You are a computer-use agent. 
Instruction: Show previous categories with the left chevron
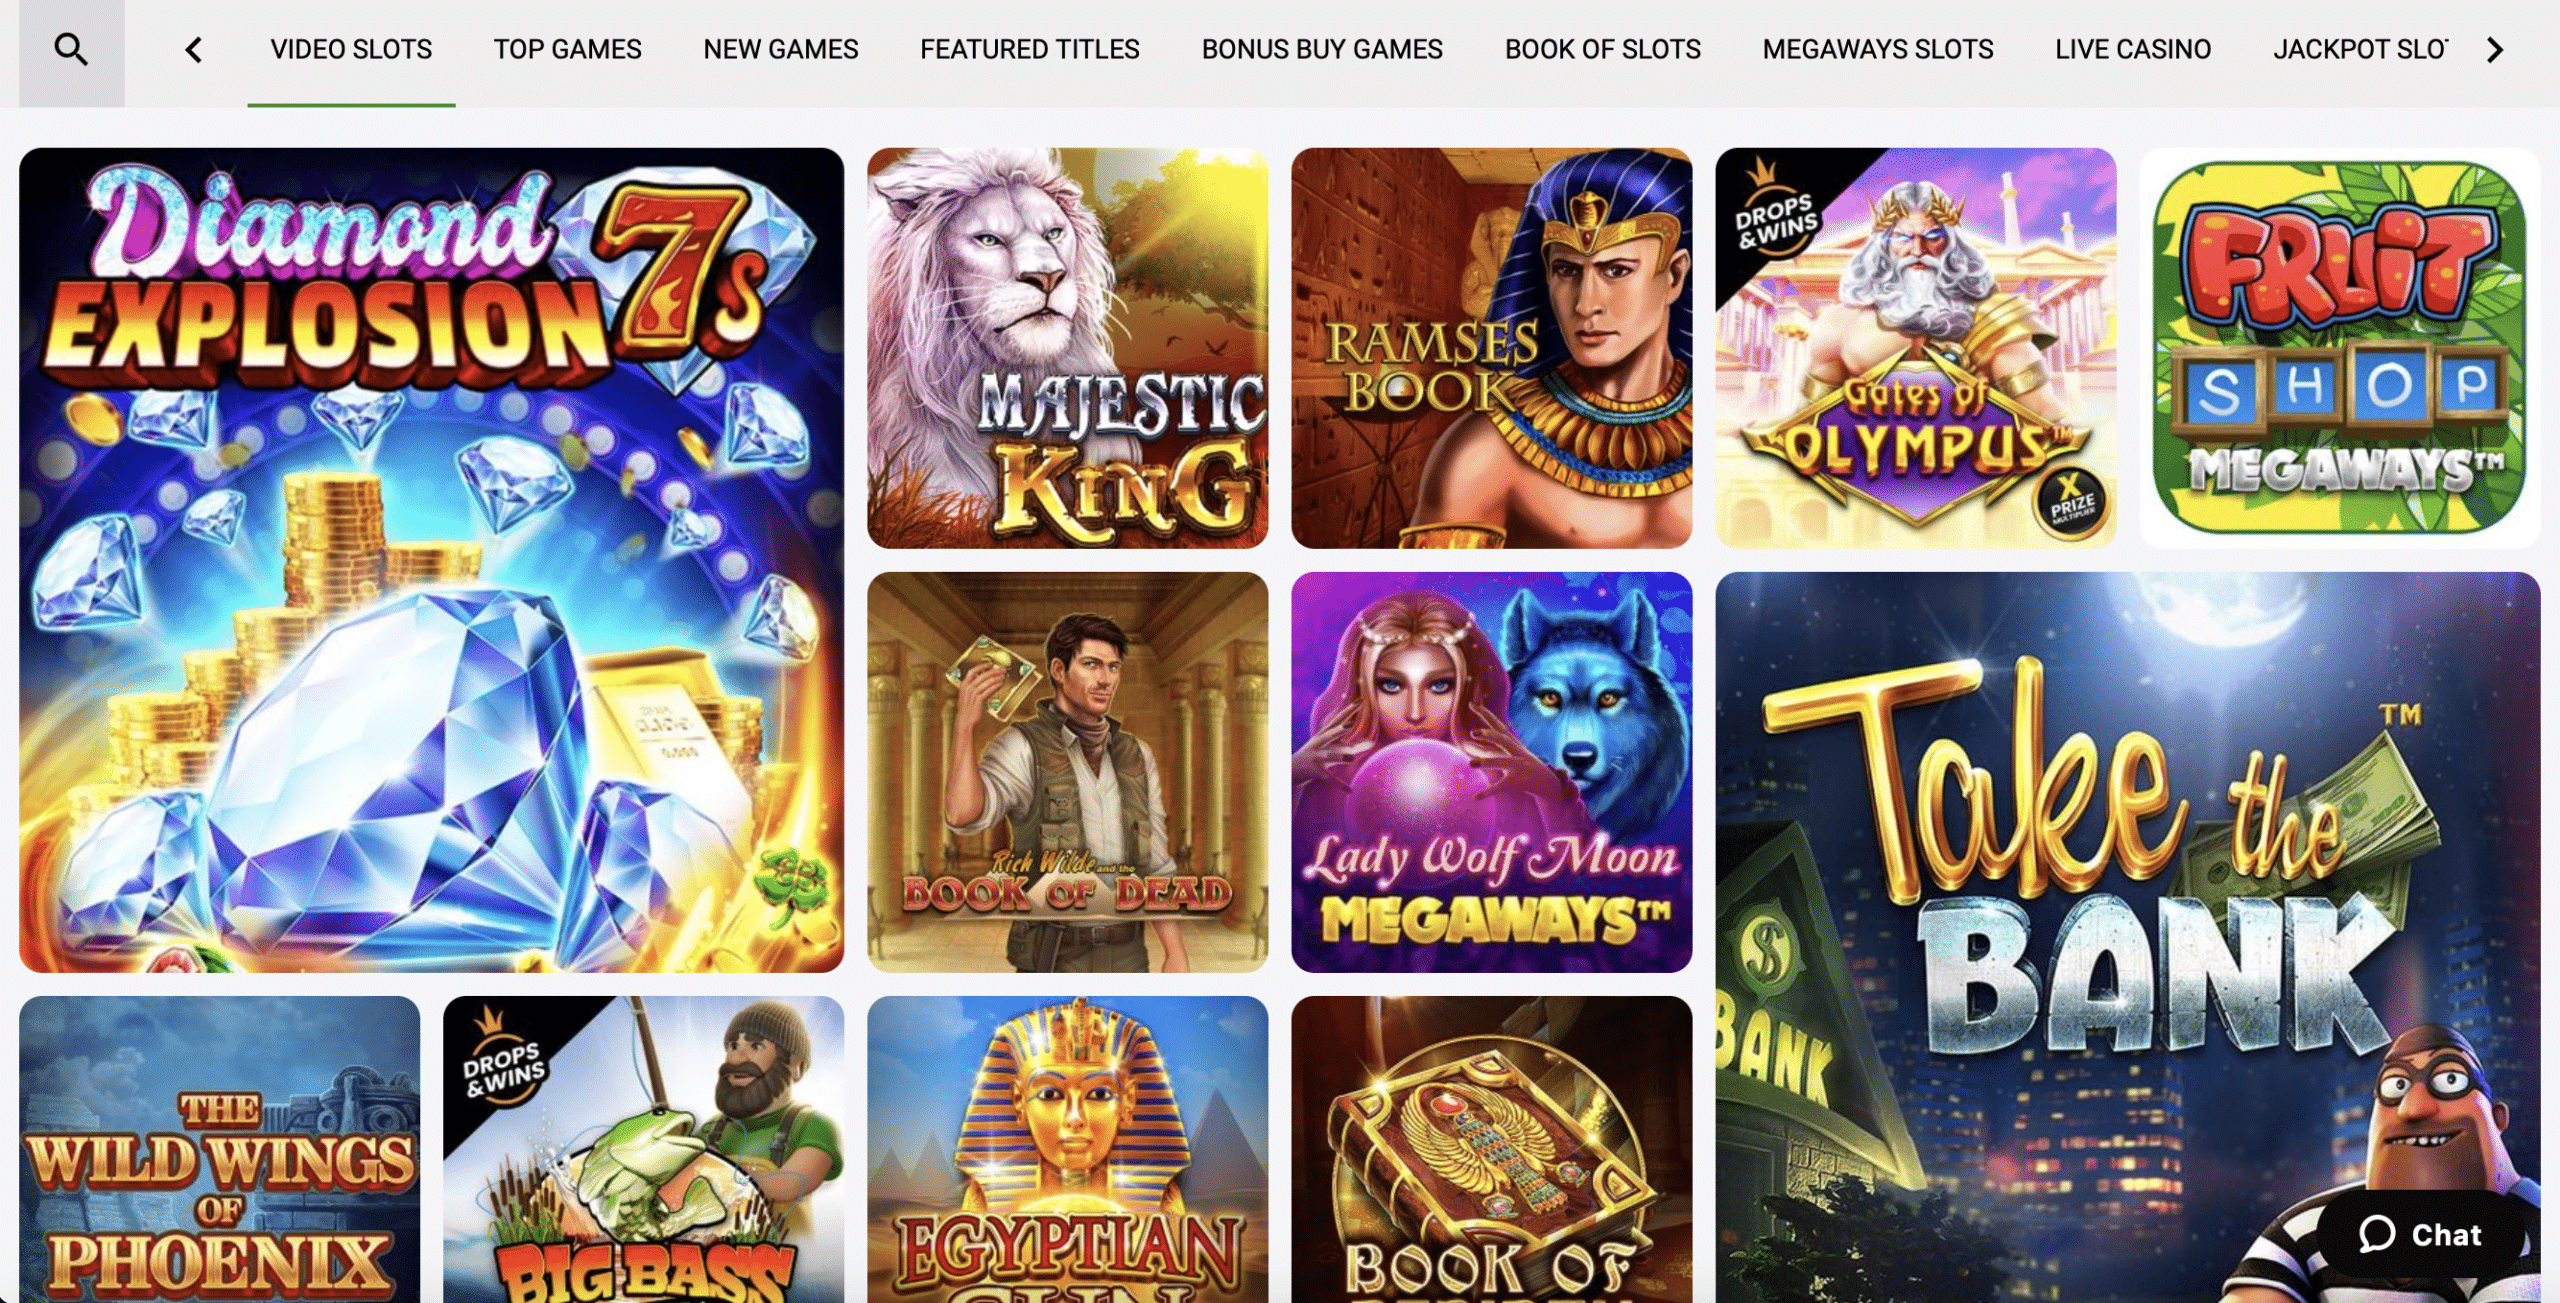pyautogui.click(x=194, y=50)
